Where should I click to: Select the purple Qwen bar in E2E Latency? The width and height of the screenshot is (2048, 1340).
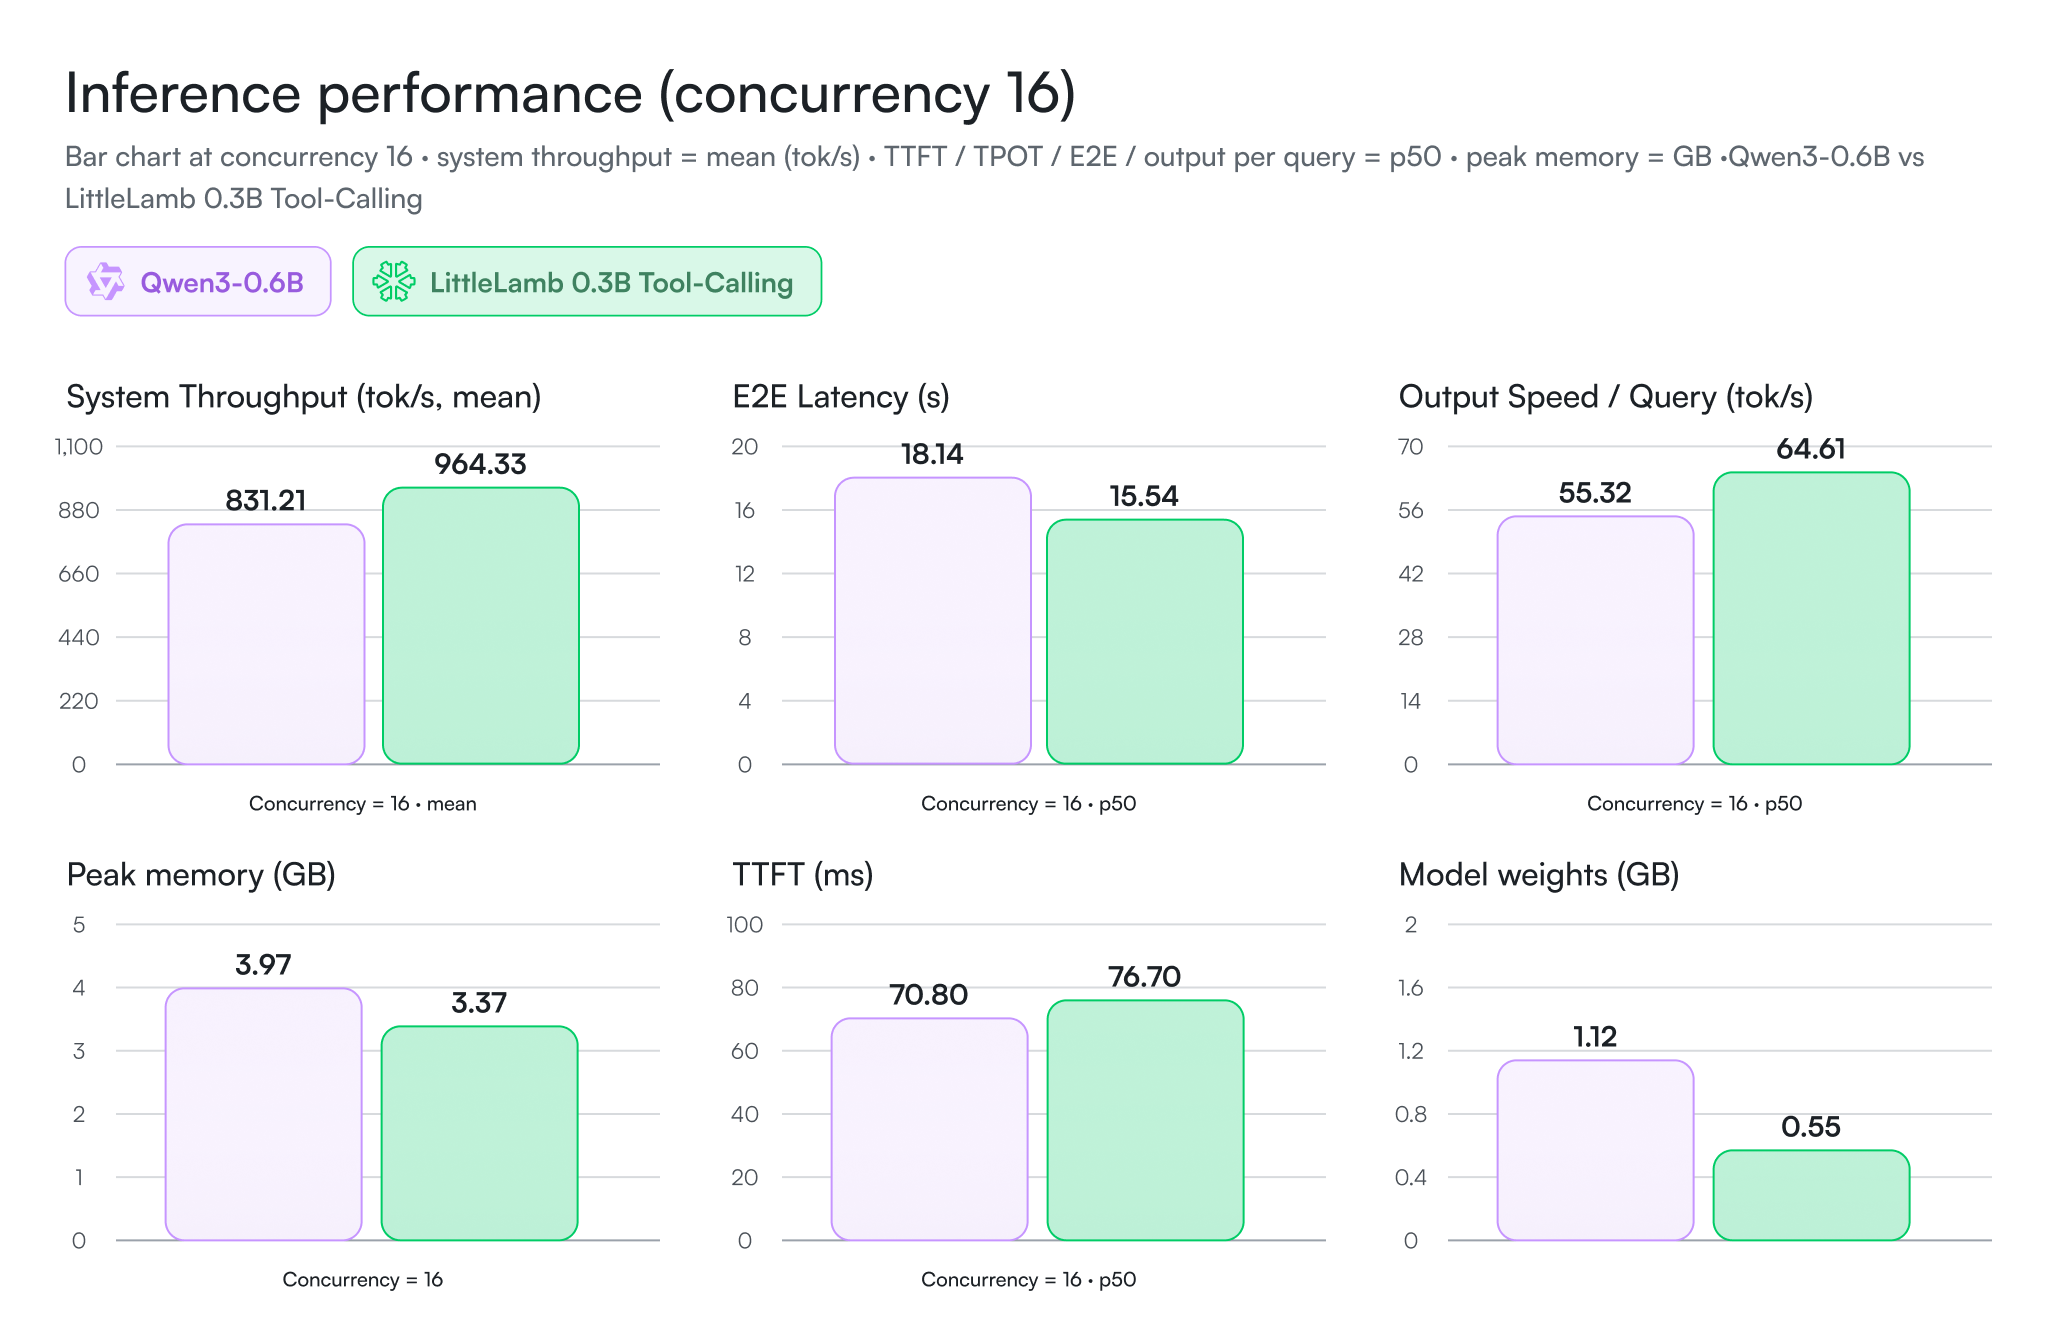click(x=933, y=621)
